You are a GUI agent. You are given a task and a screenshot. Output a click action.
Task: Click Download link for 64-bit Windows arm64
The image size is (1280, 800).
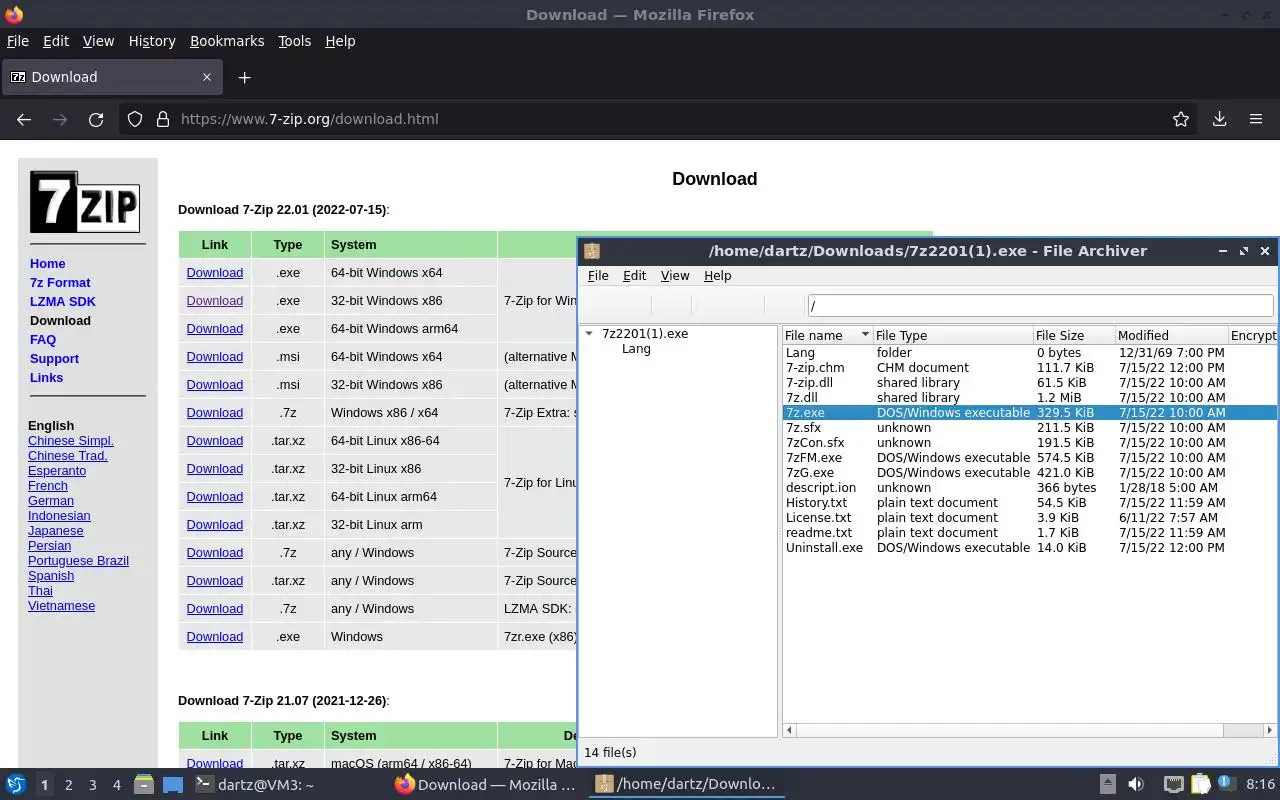(x=214, y=328)
